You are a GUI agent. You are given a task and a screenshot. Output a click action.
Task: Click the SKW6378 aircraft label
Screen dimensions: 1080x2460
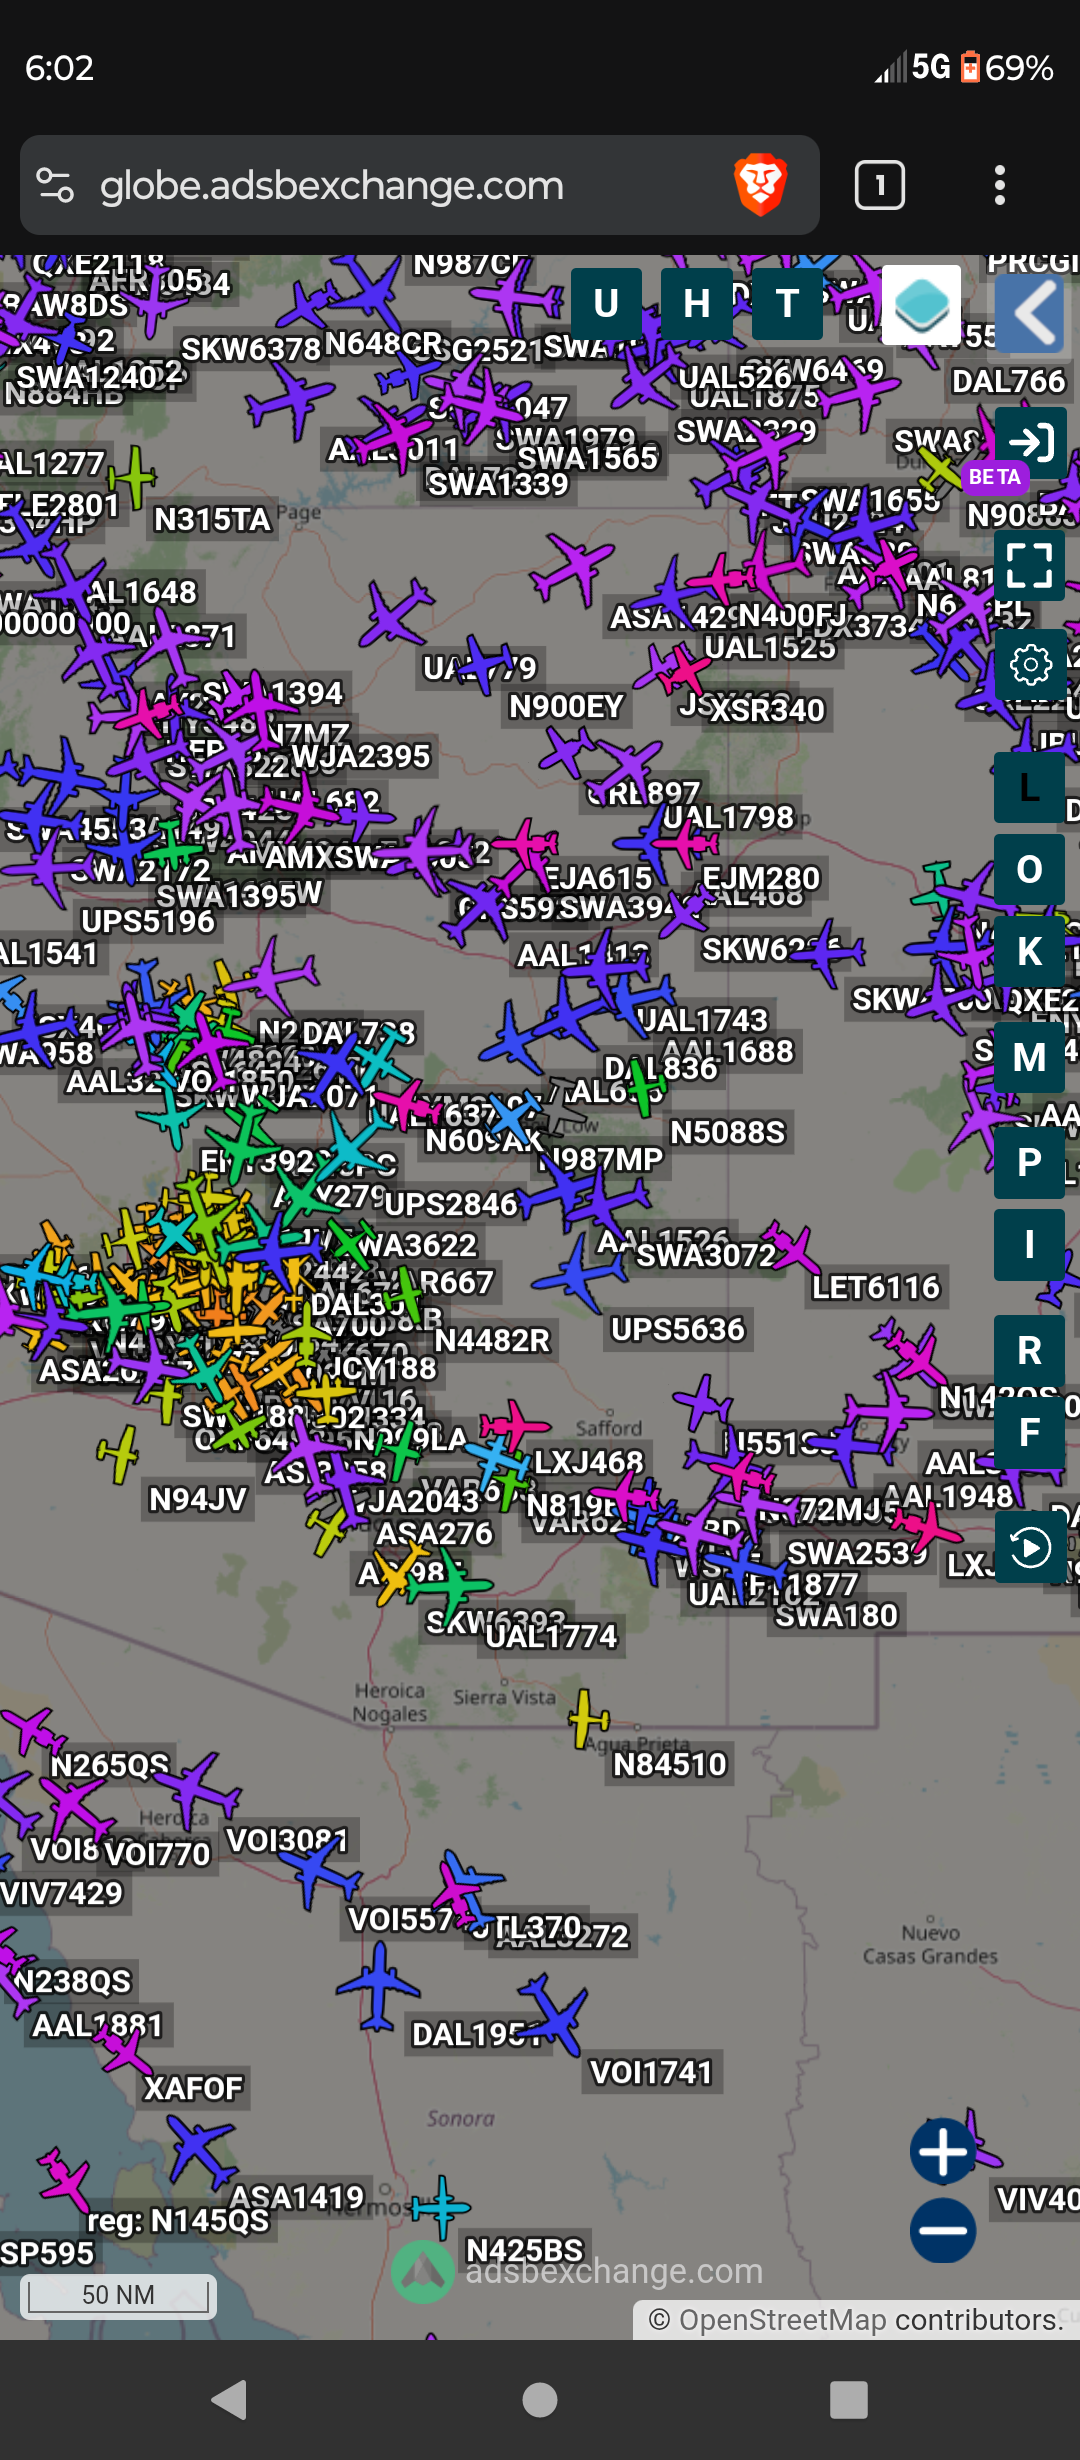pyautogui.click(x=251, y=349)
